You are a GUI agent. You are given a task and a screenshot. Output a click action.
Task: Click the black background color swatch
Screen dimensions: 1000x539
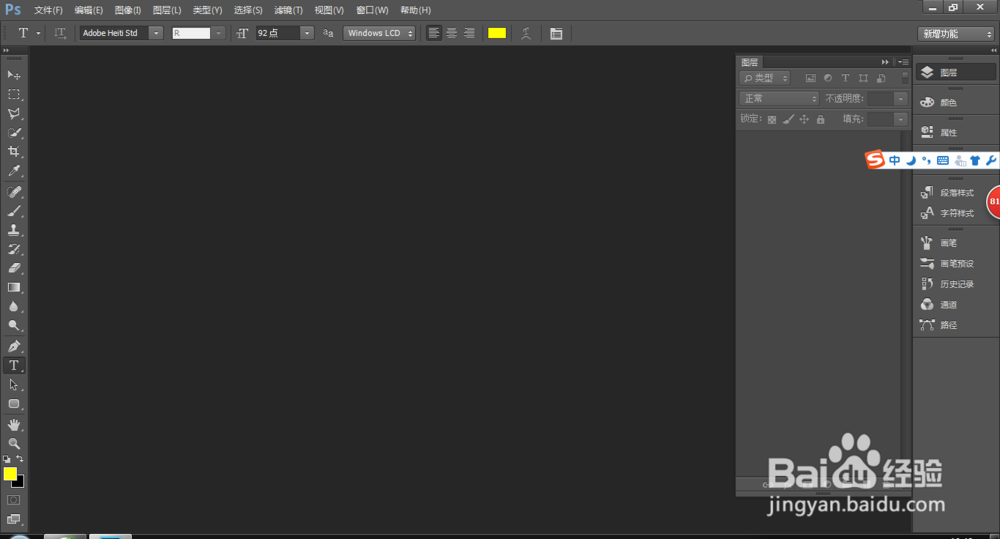pyautogui.click(x=19, y=483)
